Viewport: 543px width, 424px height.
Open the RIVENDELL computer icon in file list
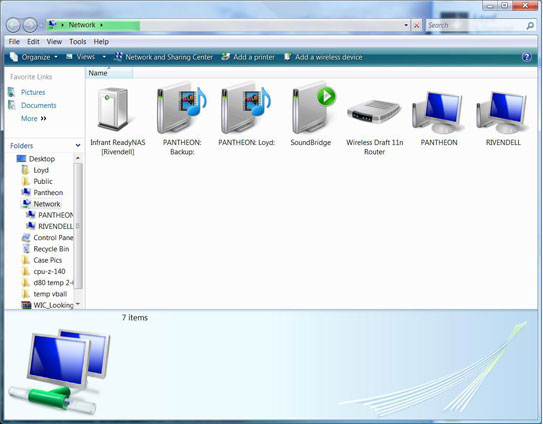click(x=502, y=112)
